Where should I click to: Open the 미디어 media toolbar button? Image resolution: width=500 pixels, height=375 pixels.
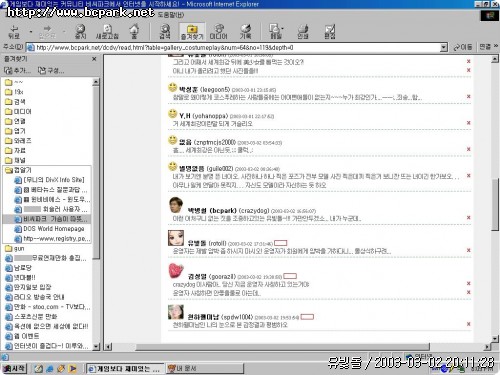[x=218, y=32]
